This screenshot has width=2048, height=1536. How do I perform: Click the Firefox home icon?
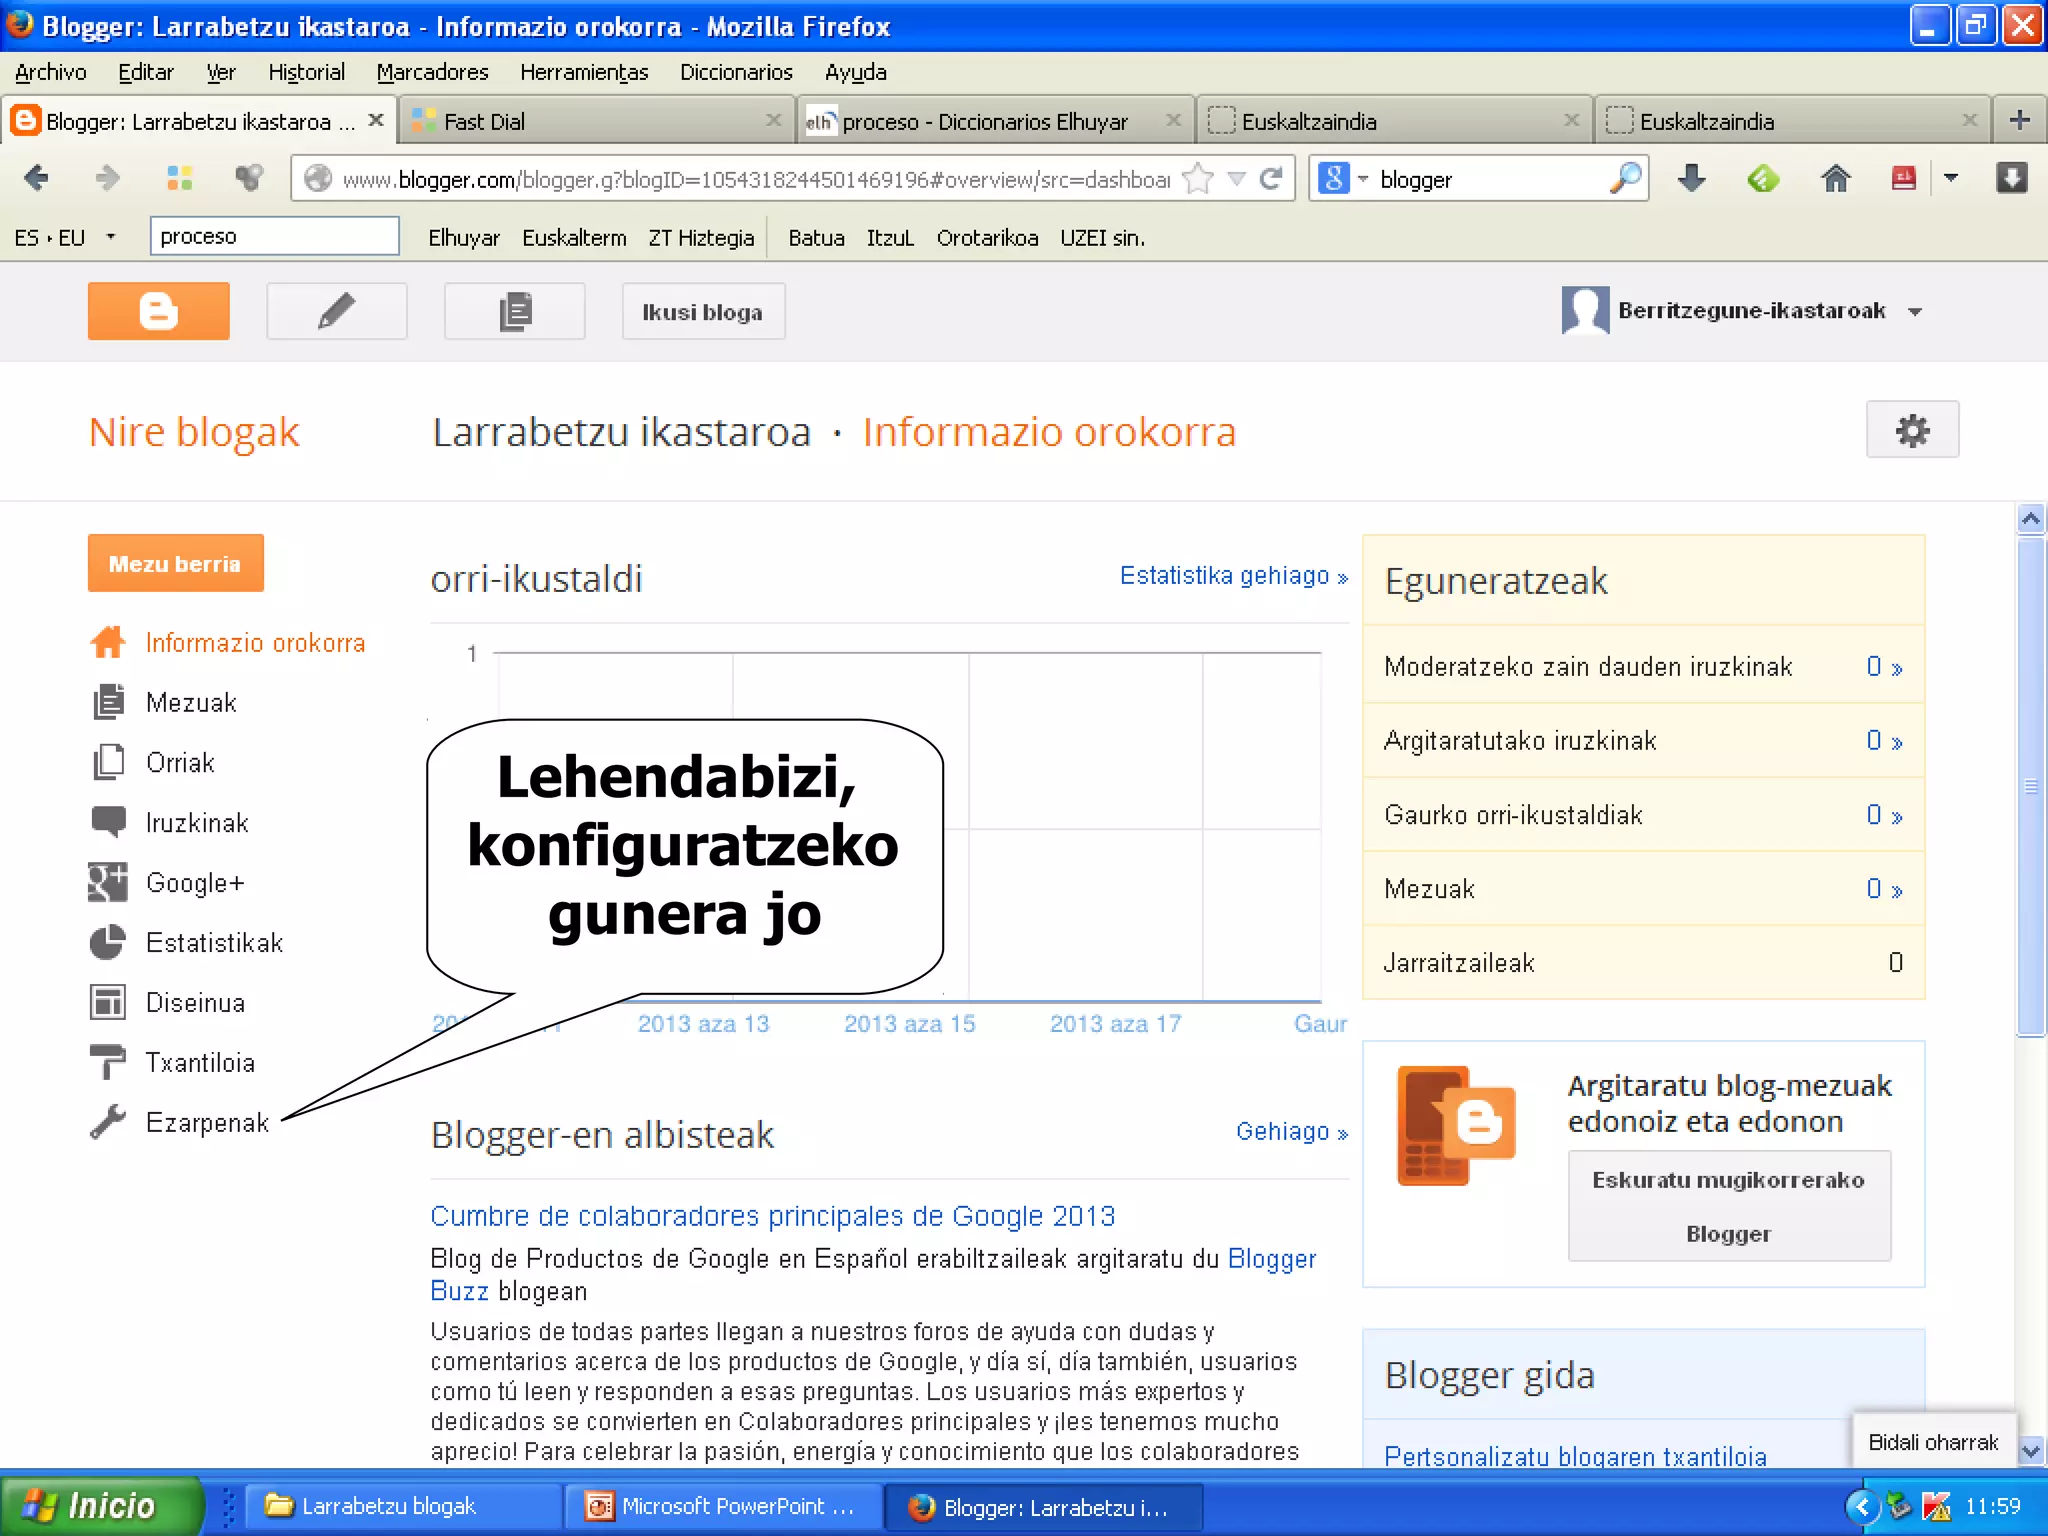coord(1835,179)
